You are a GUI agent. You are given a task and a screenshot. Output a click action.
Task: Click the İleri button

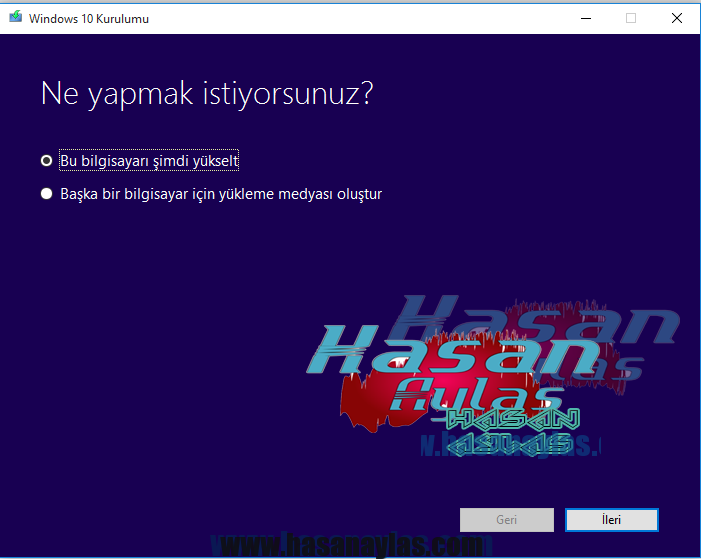(x=612, y=520)
